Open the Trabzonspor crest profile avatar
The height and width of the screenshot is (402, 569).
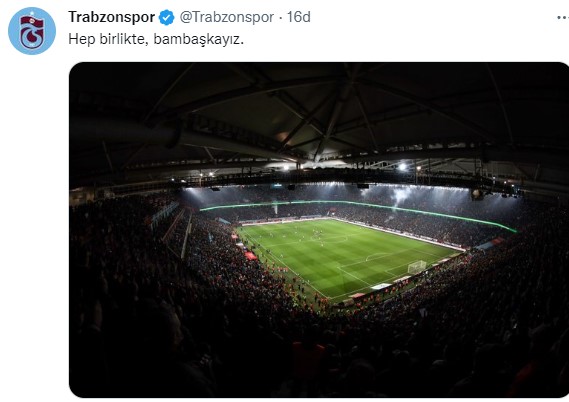(x=32, y=31)
